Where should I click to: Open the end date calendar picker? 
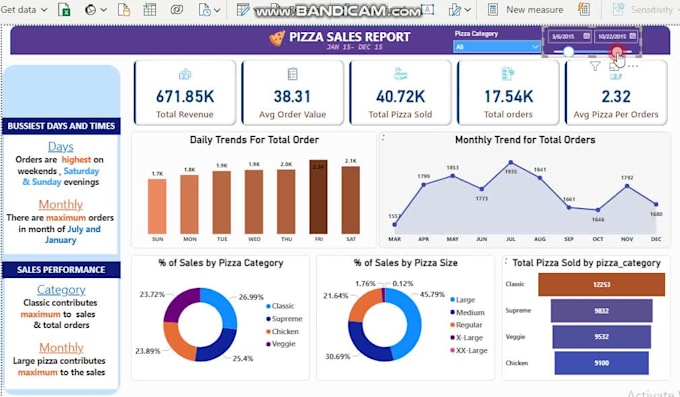coord(632,36)
